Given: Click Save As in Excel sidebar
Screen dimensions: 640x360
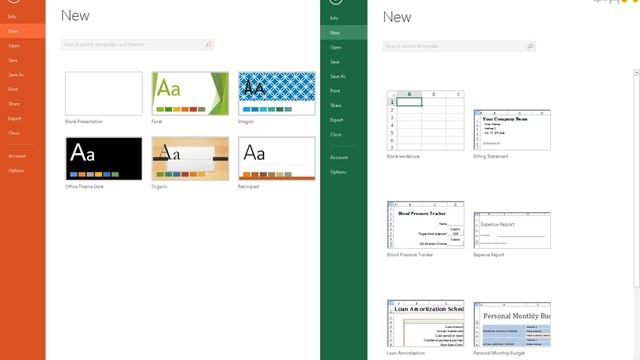Looking at the screenshot, I should coord(338,76).
